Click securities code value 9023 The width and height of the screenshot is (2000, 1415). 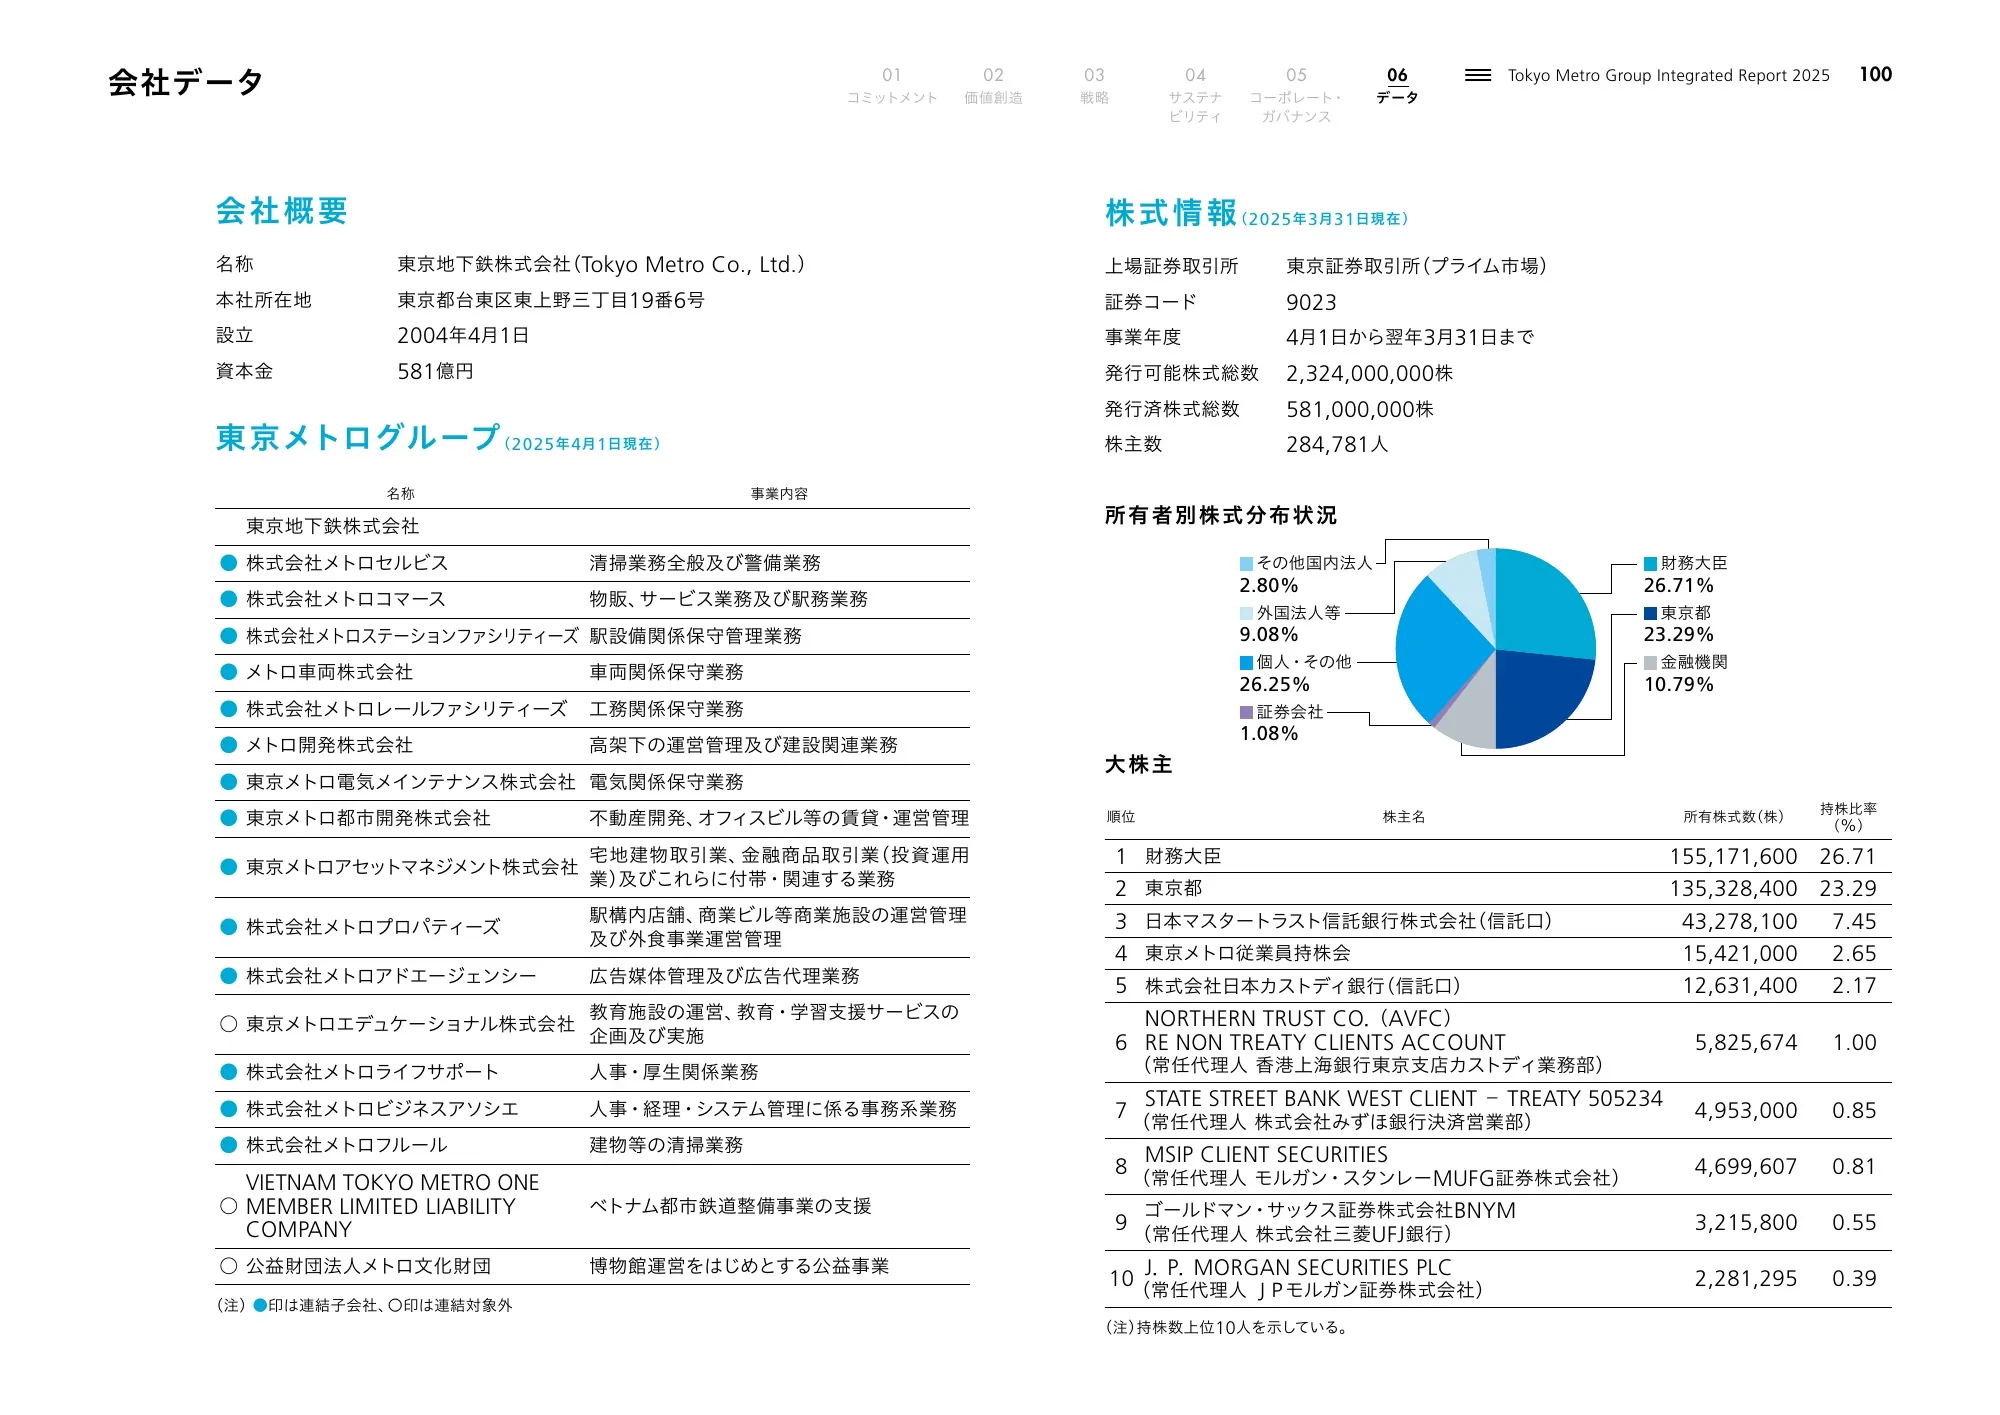1311,302
